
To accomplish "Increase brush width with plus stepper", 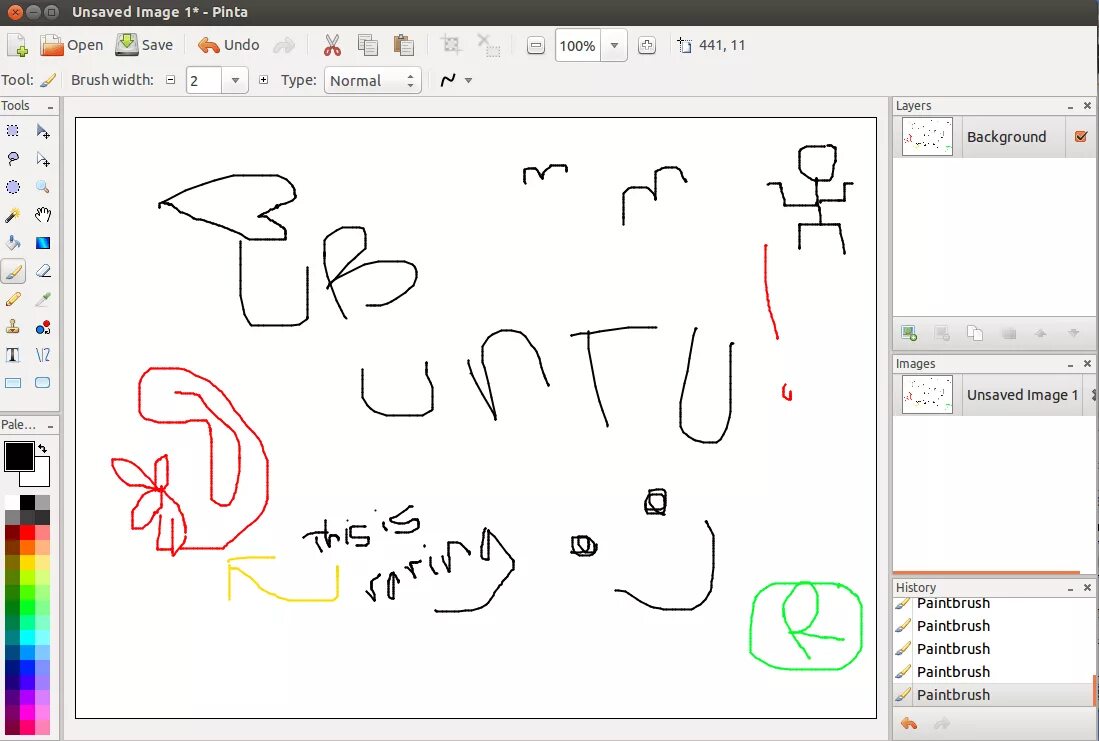I will pyautogui.click(x=264, y=80).
